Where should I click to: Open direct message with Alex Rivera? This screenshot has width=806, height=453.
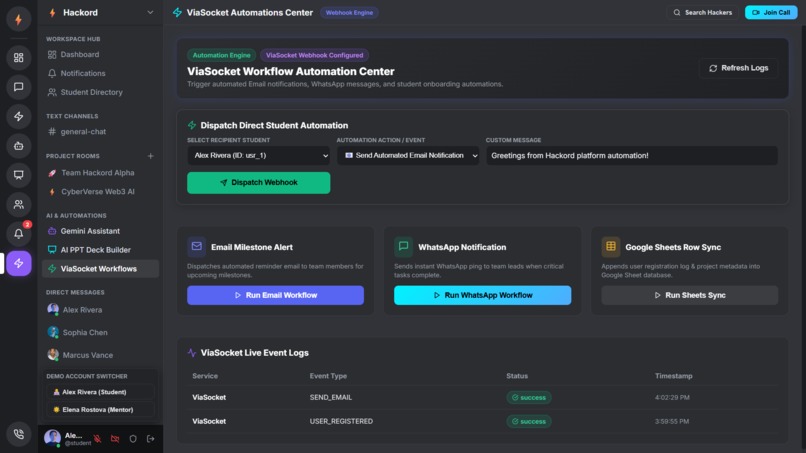pos(100,310)
